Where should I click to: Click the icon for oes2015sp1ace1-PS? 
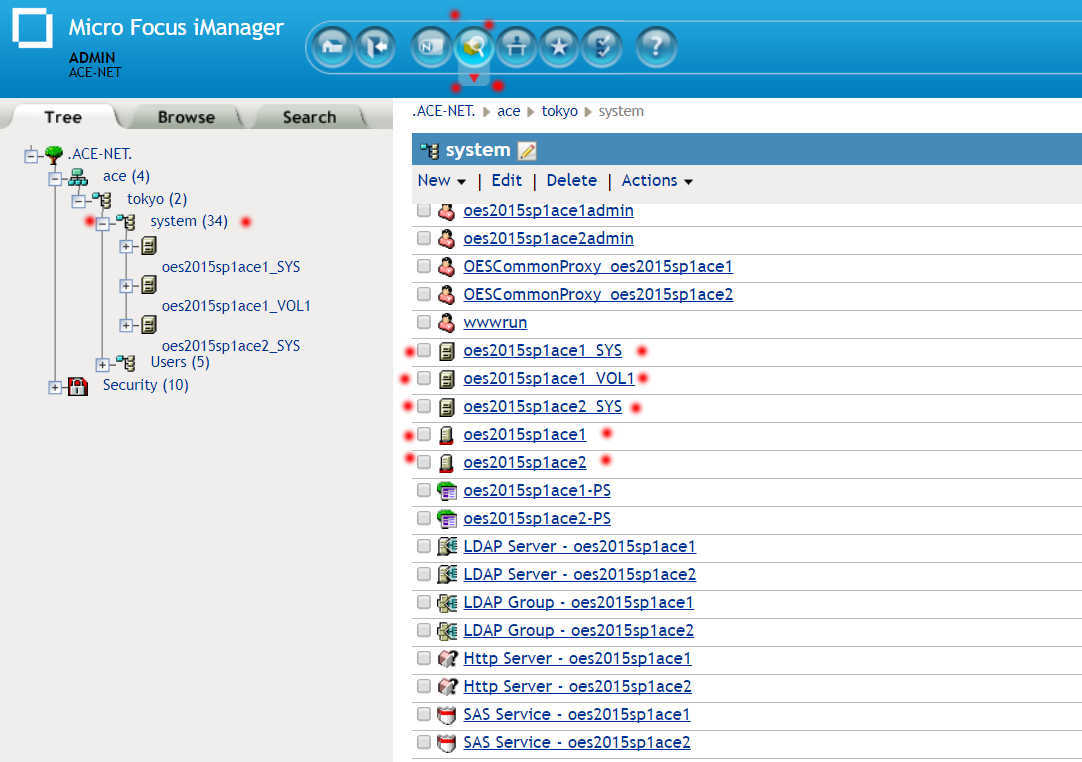(447, 491)
